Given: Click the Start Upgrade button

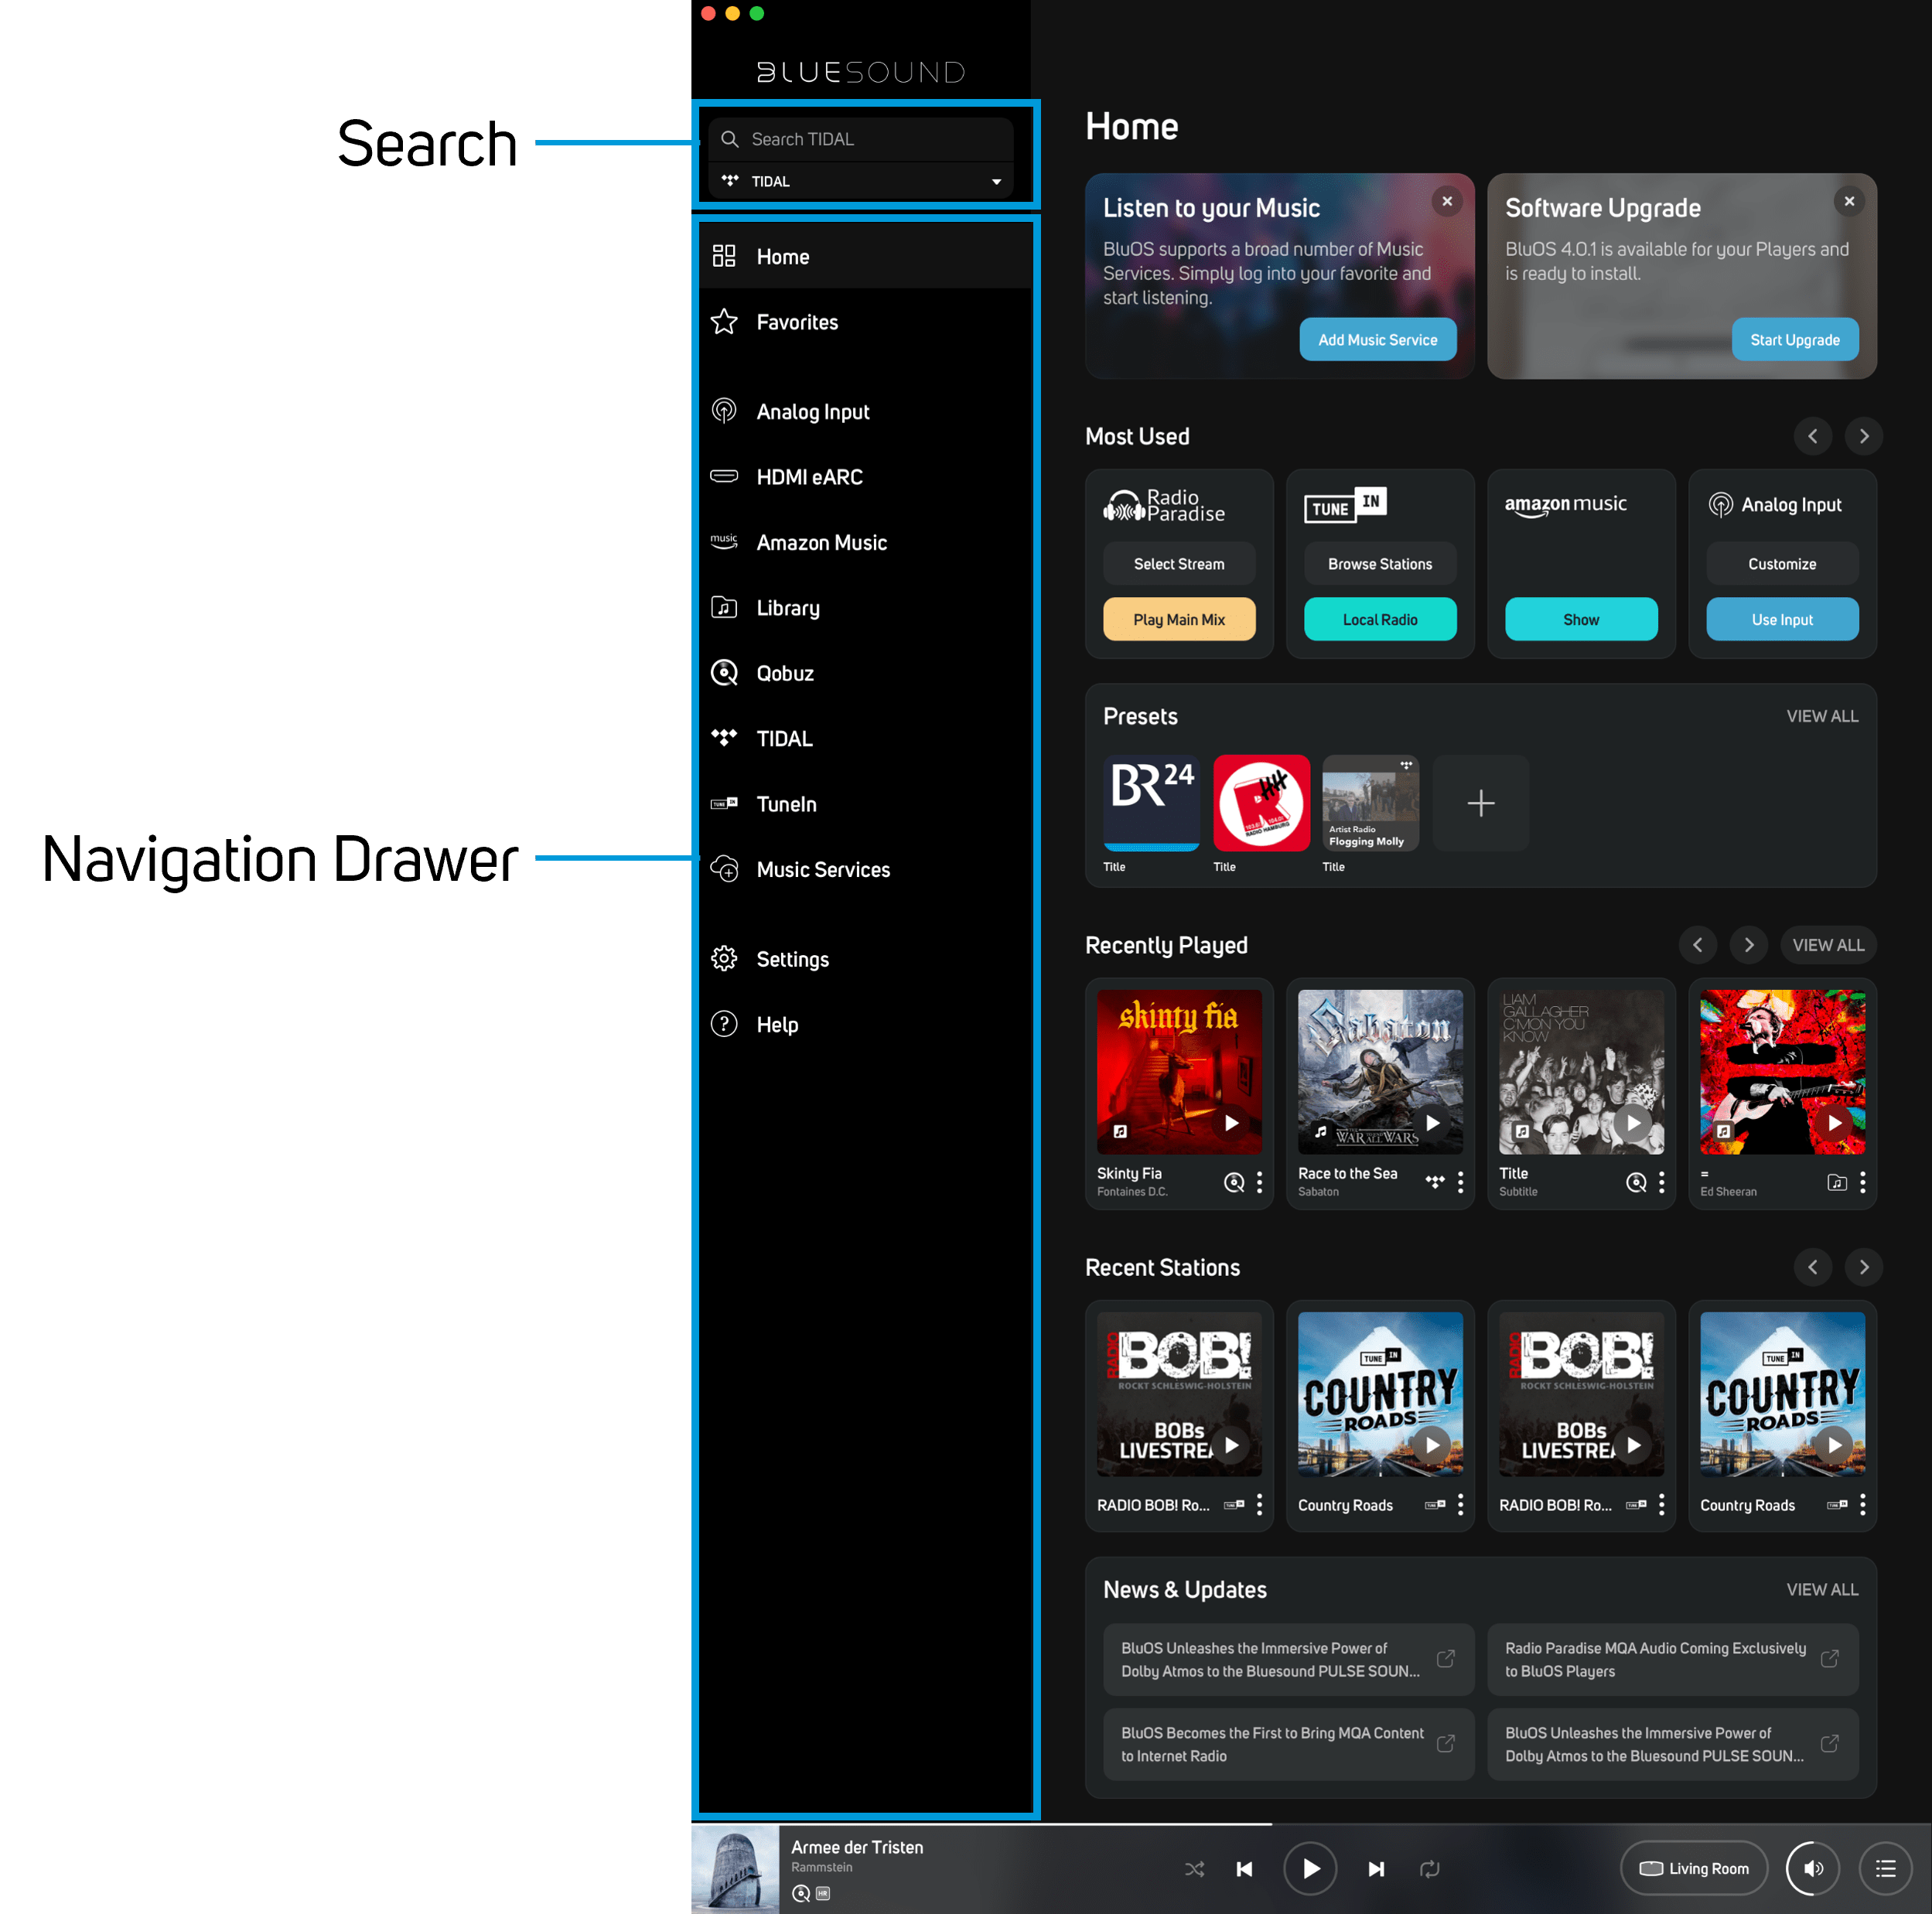Looking at the screenshot, I should click(1795, 339).
